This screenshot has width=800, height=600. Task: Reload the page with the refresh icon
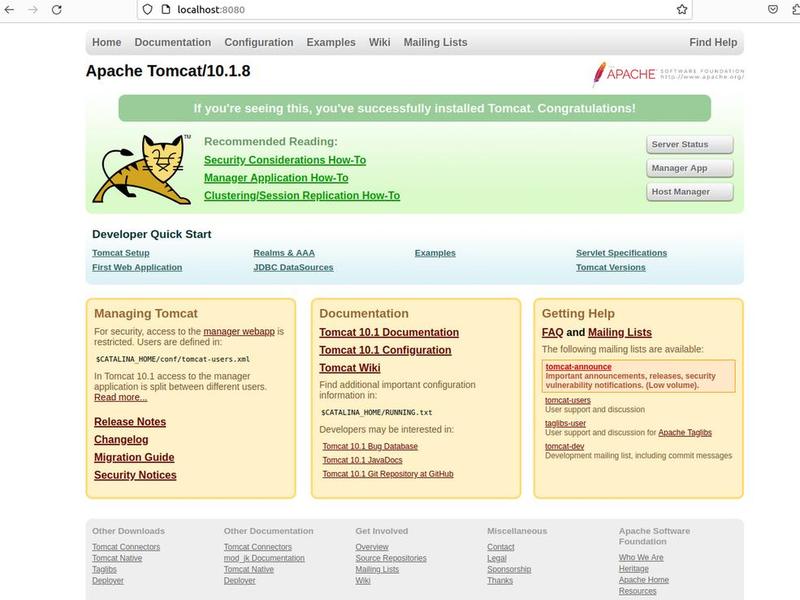57,10
